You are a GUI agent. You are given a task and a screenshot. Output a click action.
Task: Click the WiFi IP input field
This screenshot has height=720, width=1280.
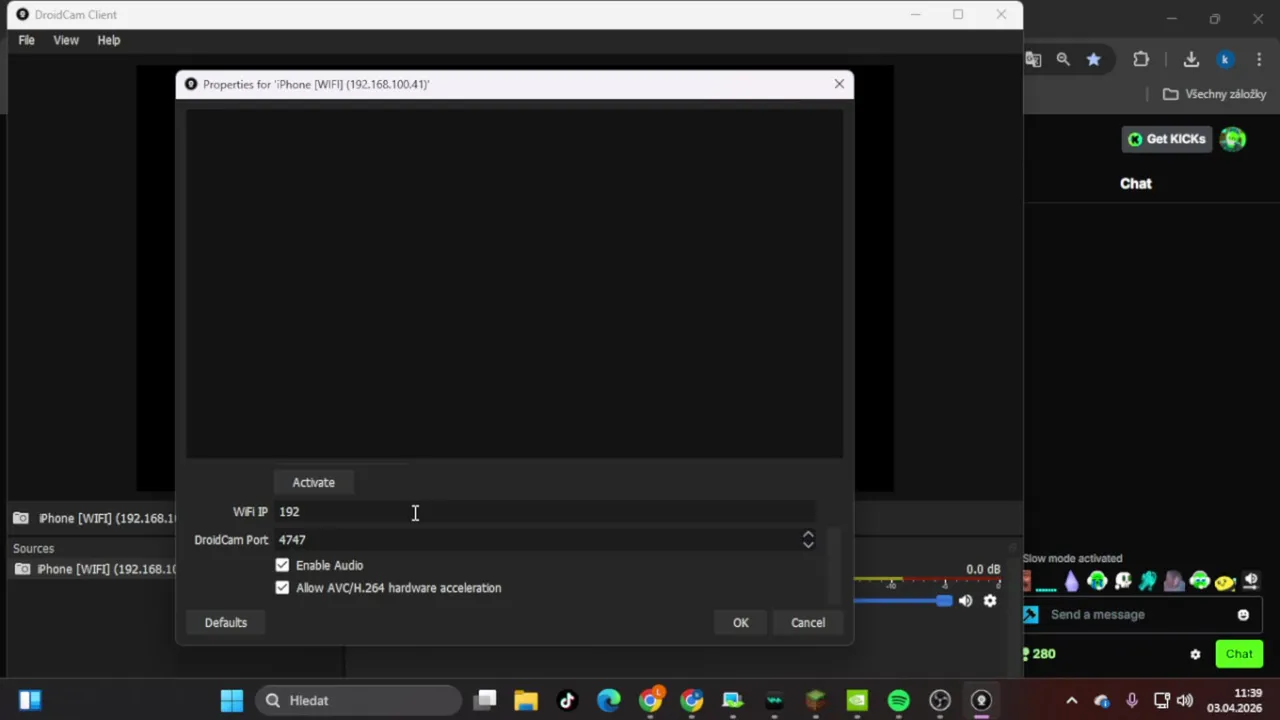[544, 511]
